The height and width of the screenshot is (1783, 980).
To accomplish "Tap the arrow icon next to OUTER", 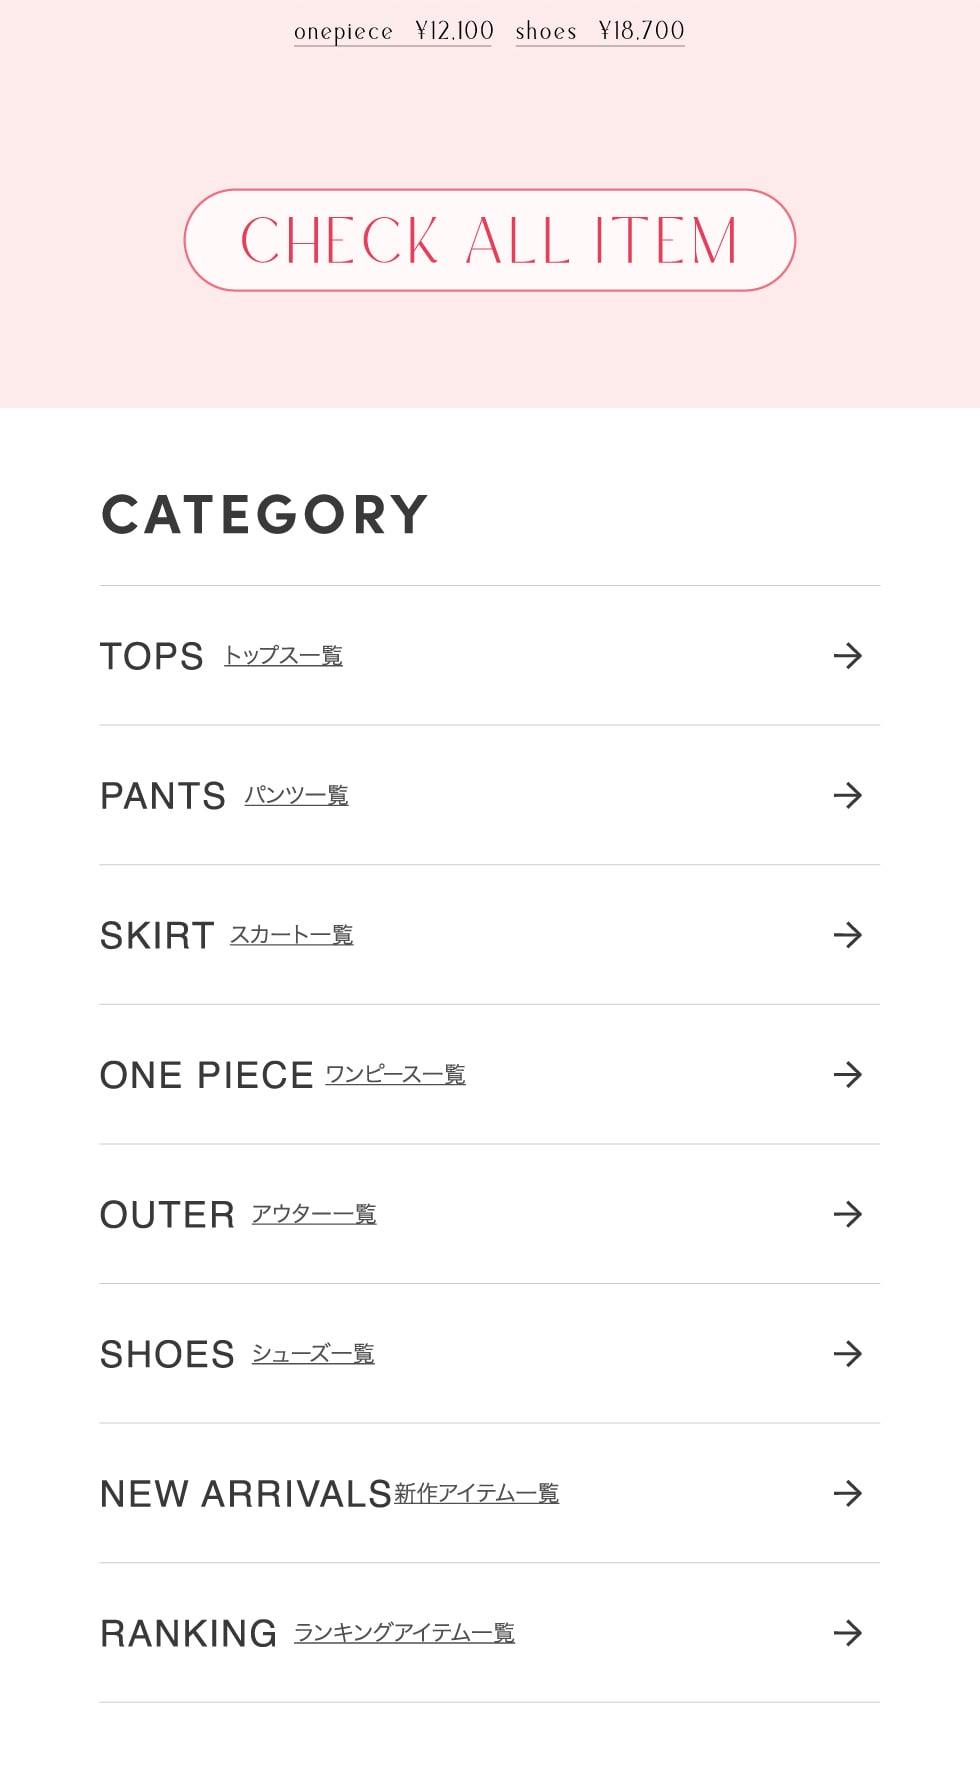I will click(x=847, y=1214).
